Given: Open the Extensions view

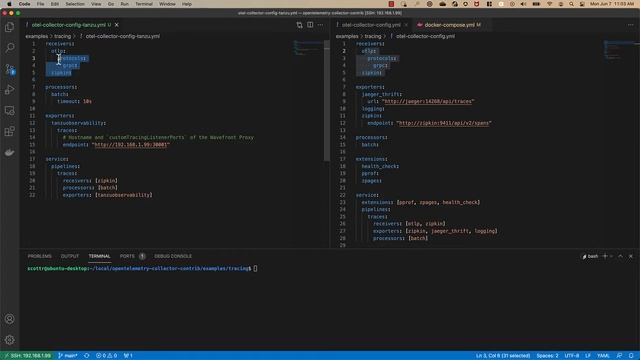Looking at the screenshot, I should pos(9,131).
